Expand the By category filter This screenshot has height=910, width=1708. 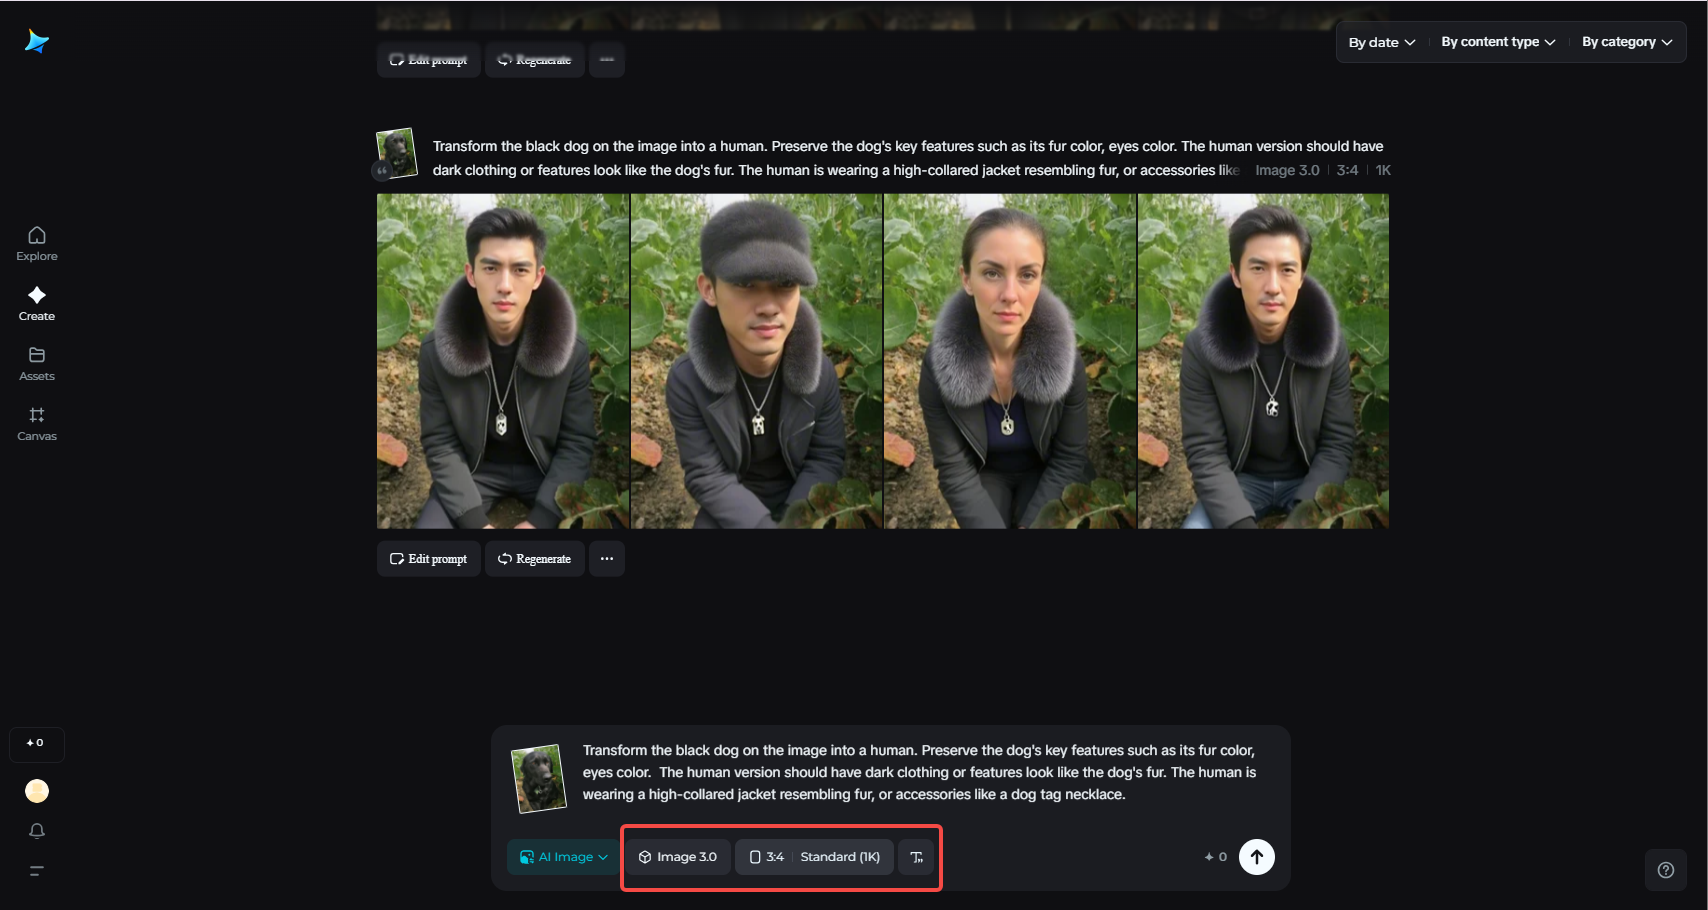pos(1627,42)
